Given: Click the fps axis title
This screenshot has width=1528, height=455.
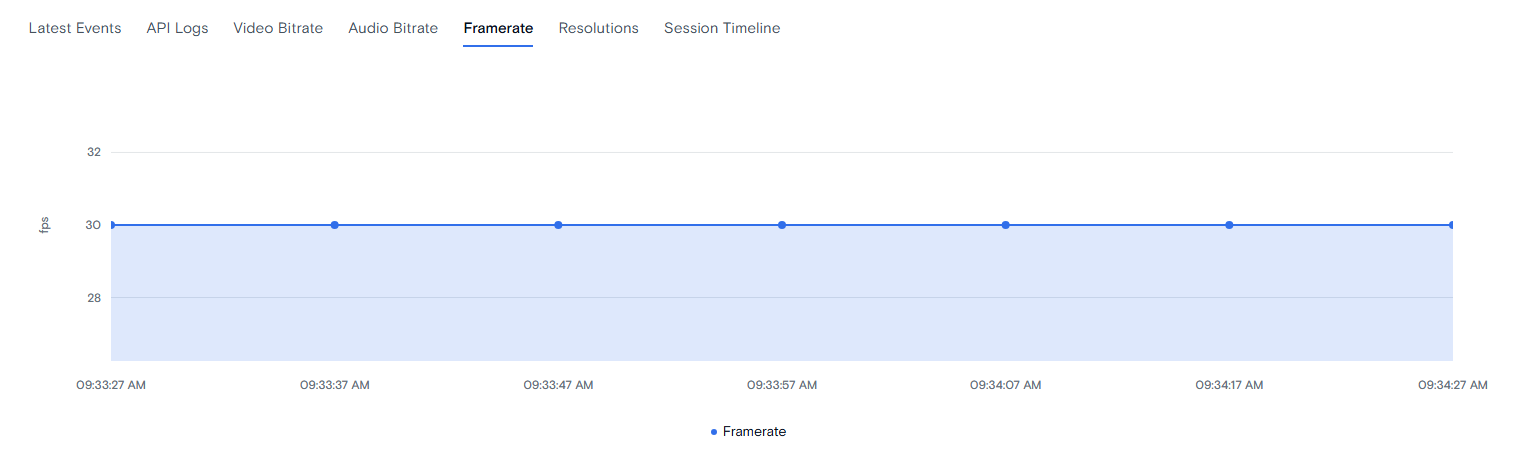Looking at the screenshot, I should tap(44, 225).
